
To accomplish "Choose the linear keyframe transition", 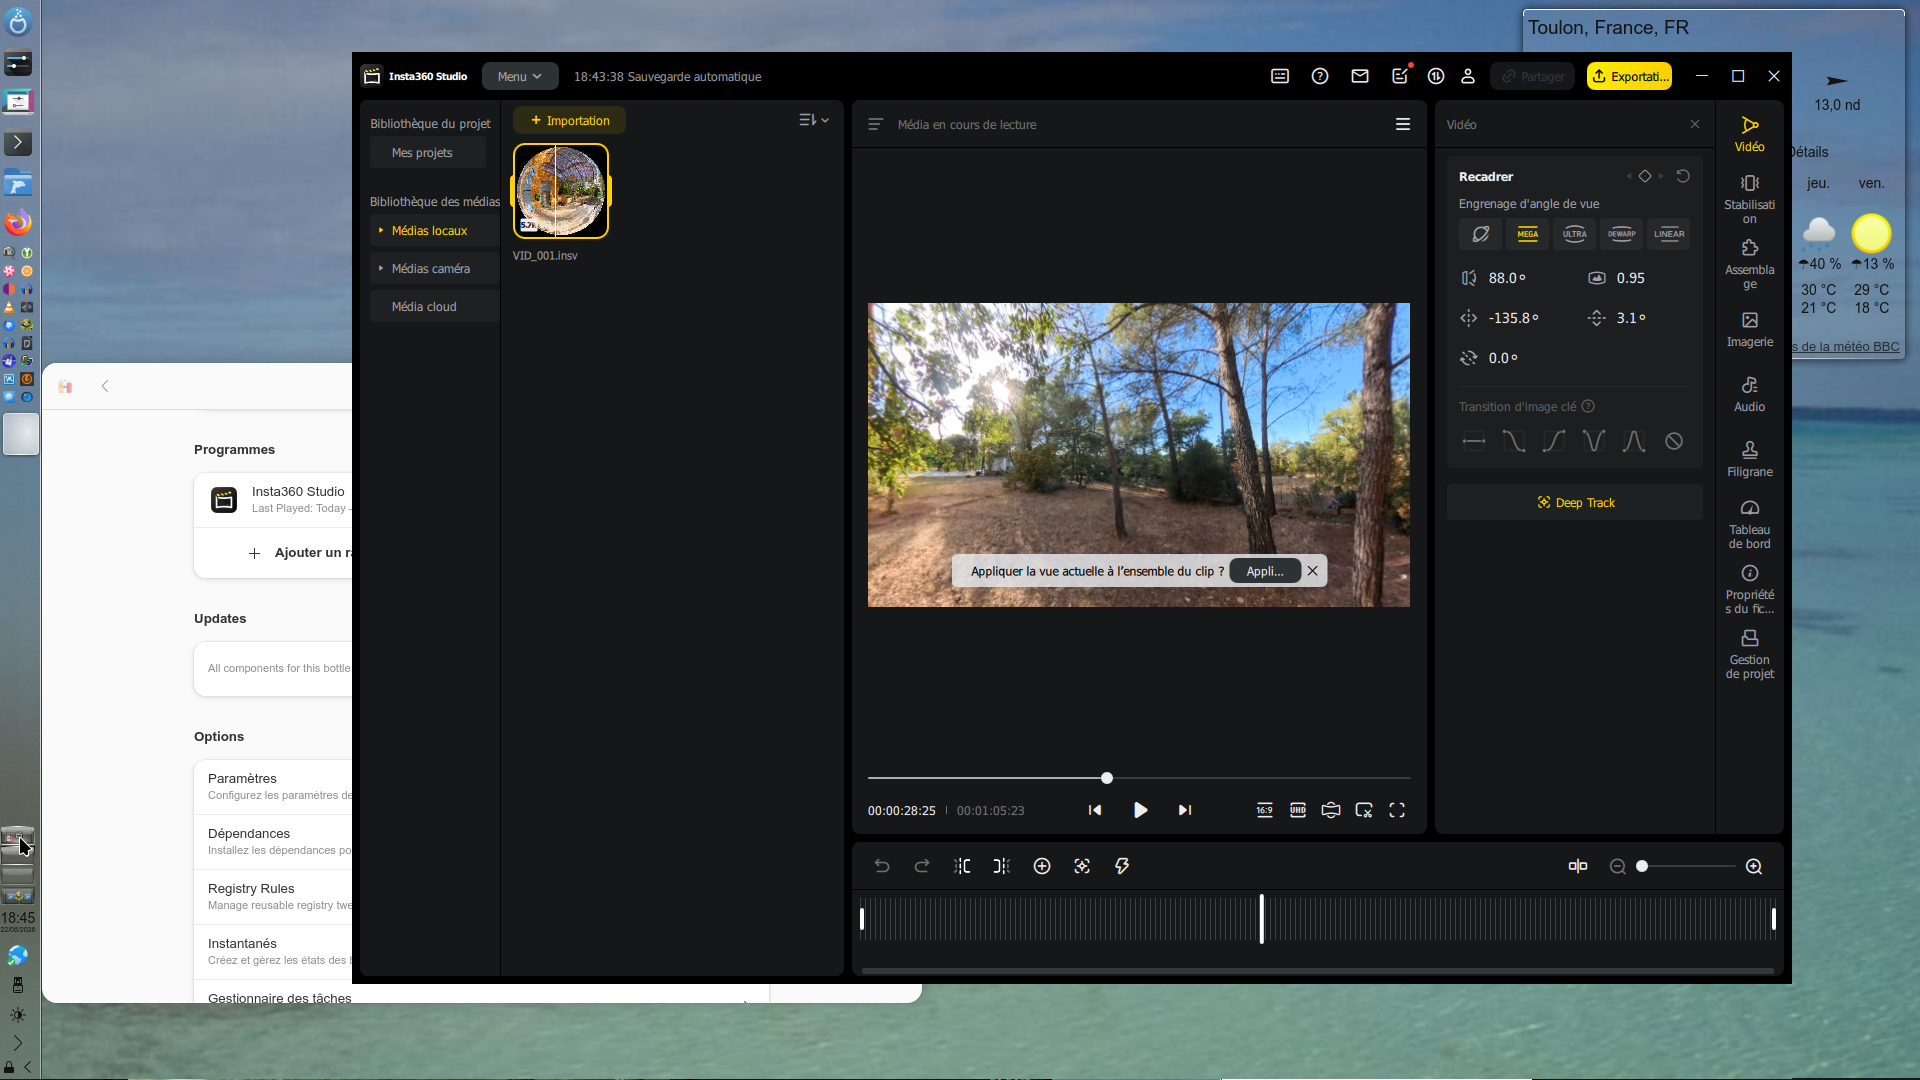I will point(1474,441).
